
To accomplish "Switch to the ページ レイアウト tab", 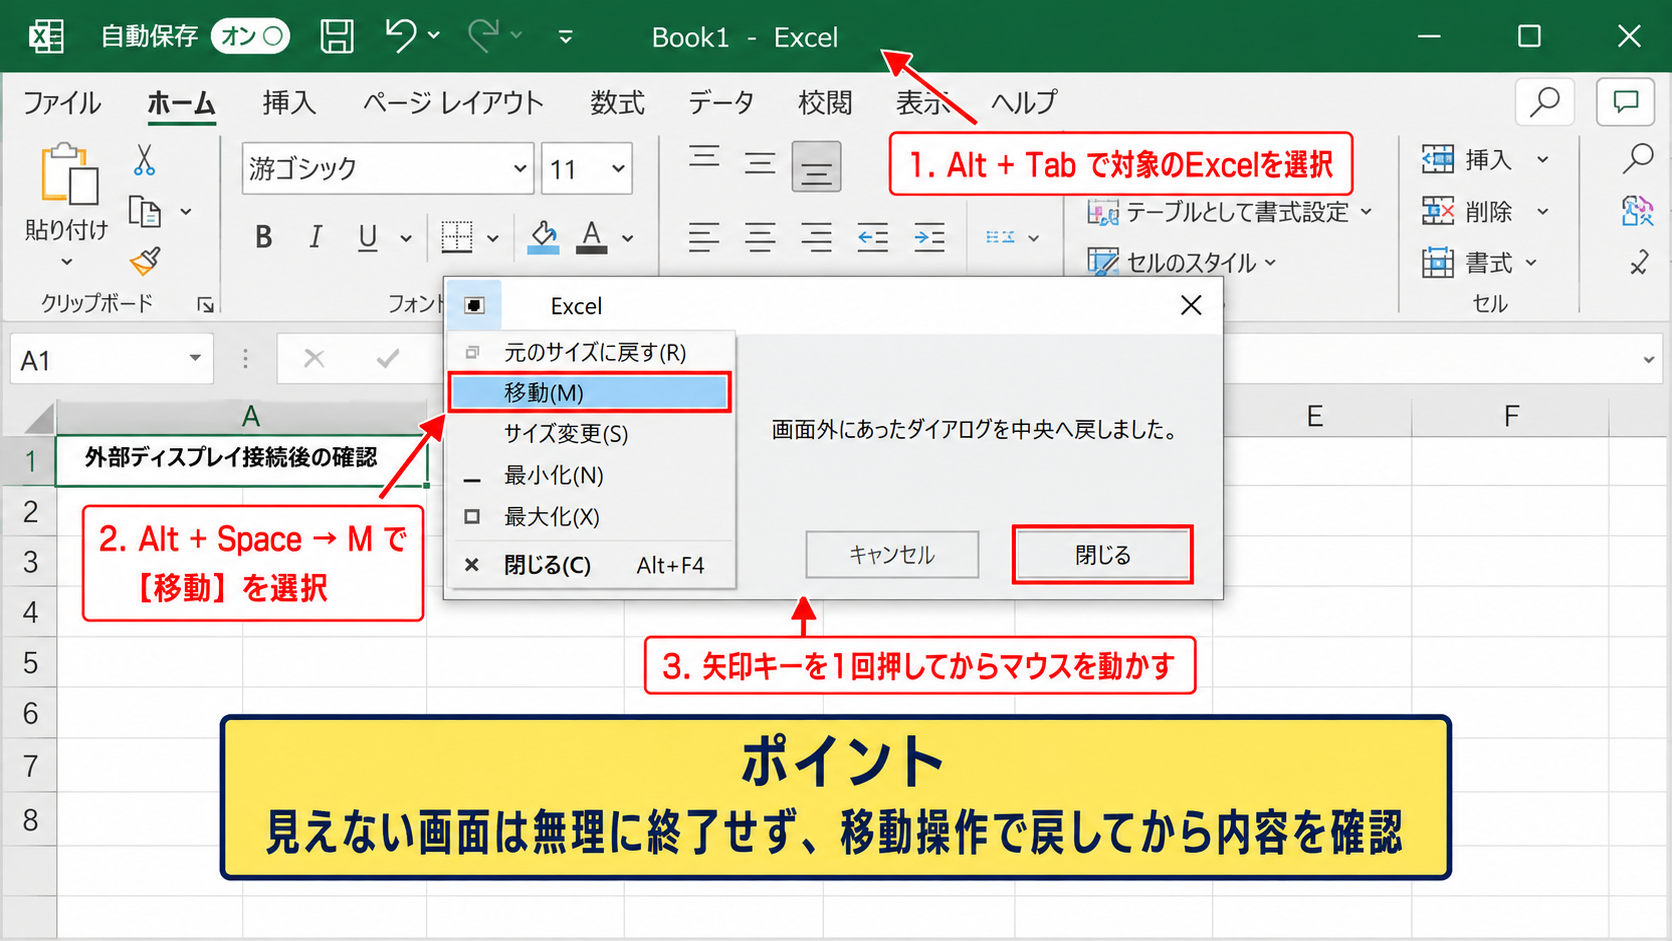I will pos(453,102).
